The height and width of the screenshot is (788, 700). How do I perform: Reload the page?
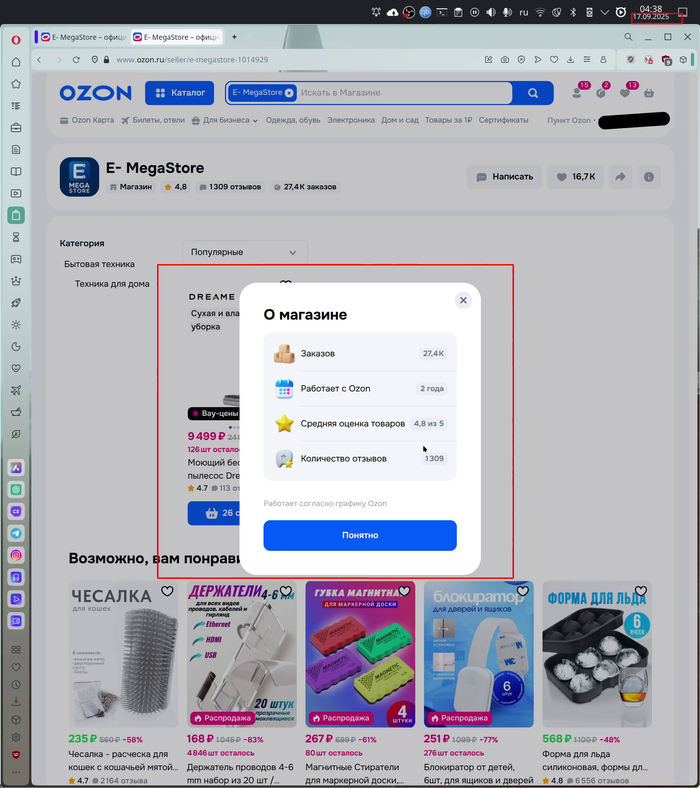pyautogui.click(x=76, y=60)
